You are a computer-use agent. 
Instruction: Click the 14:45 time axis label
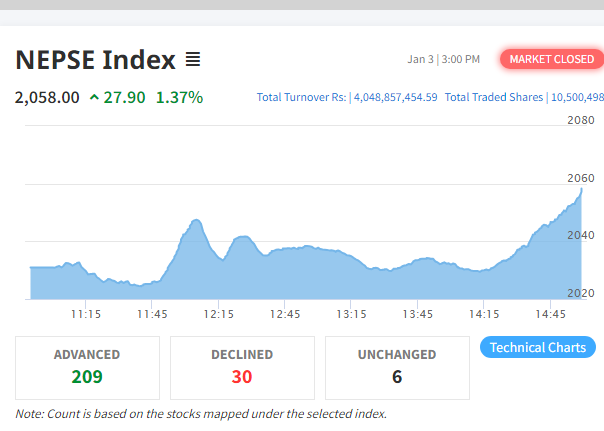click(x=550, y=314)
